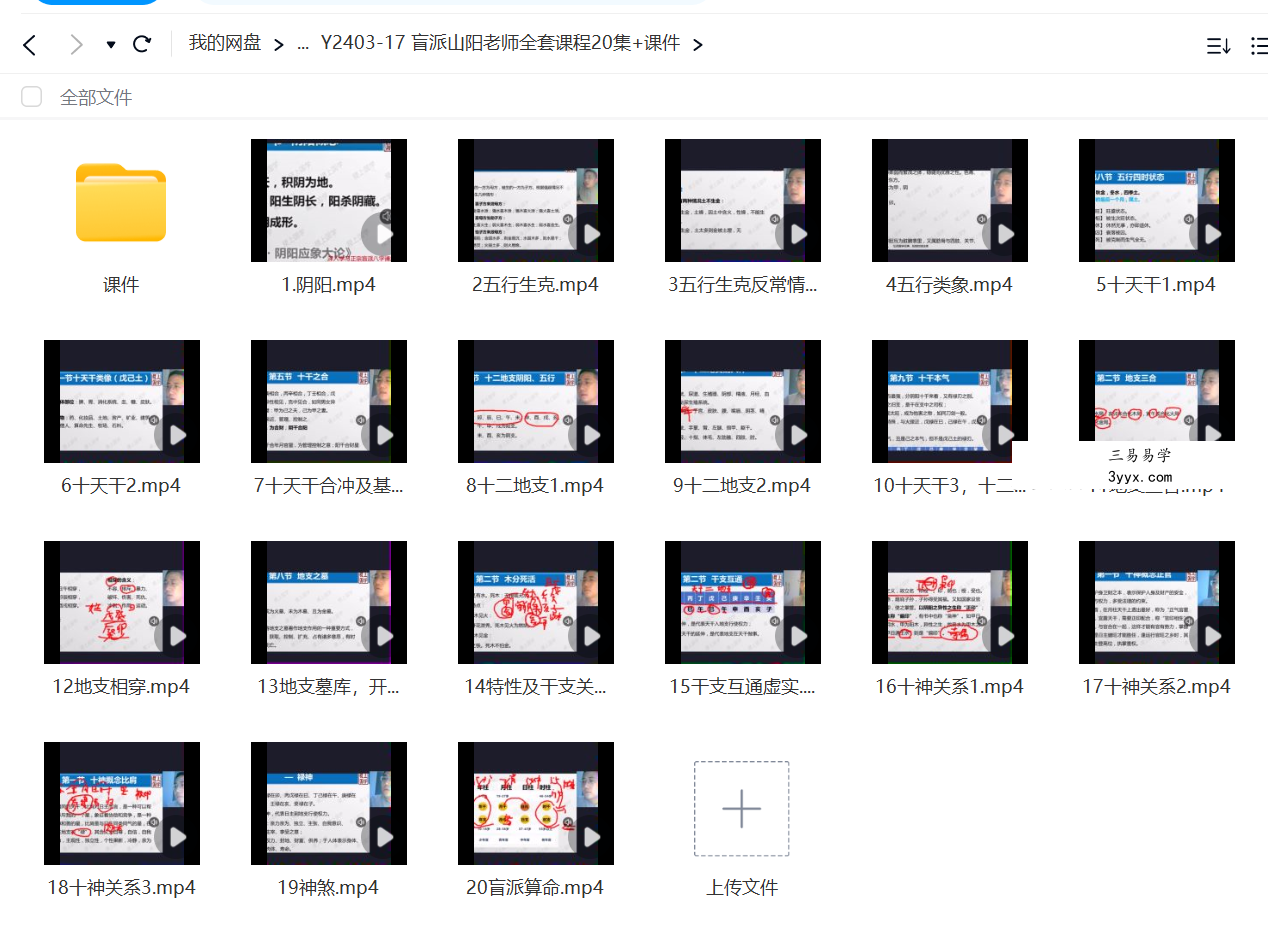Play 14特性及干支关 video play icon

[592, 636]
